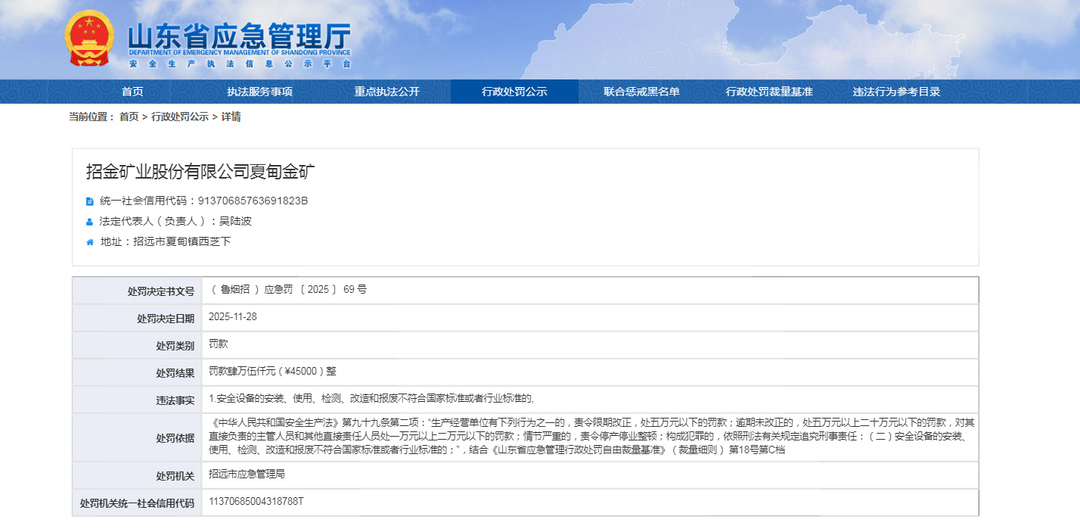This screenshot has width=1080, height=529.
Task: Click the penalty document number value cell
Action: 287,289
